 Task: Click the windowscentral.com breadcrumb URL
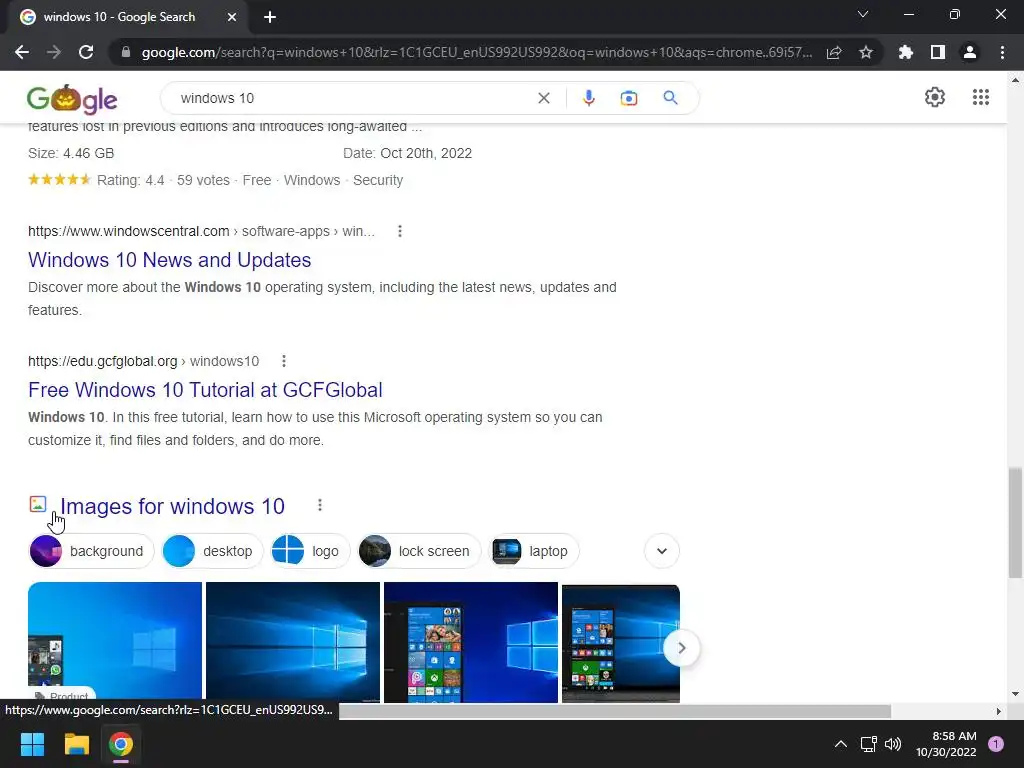[201, 231]
